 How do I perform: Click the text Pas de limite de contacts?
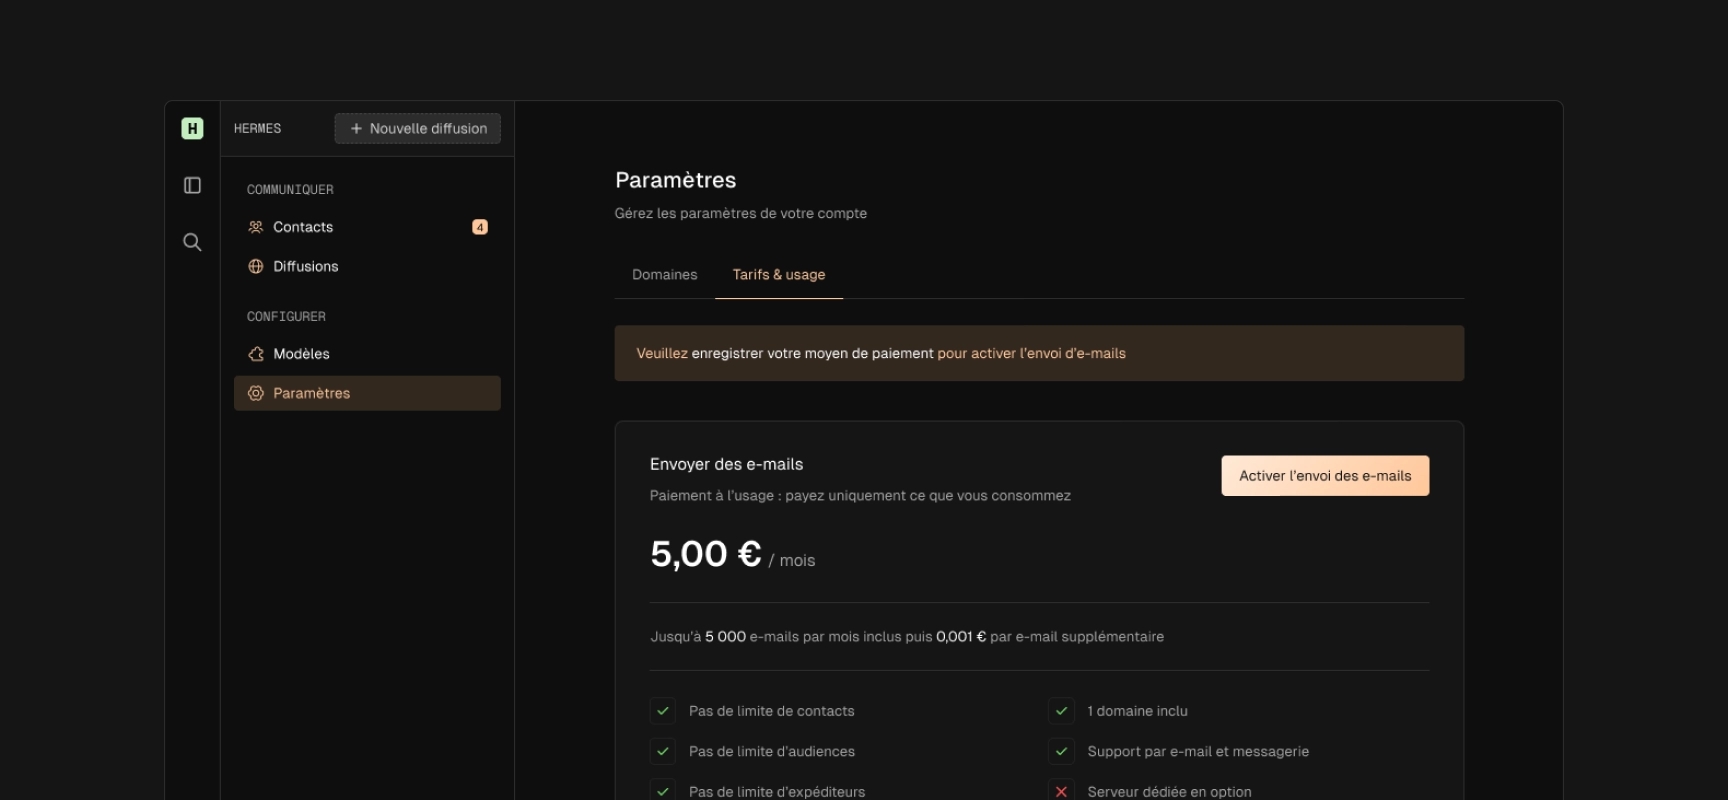pyautogui.click(x=772, y=711)
